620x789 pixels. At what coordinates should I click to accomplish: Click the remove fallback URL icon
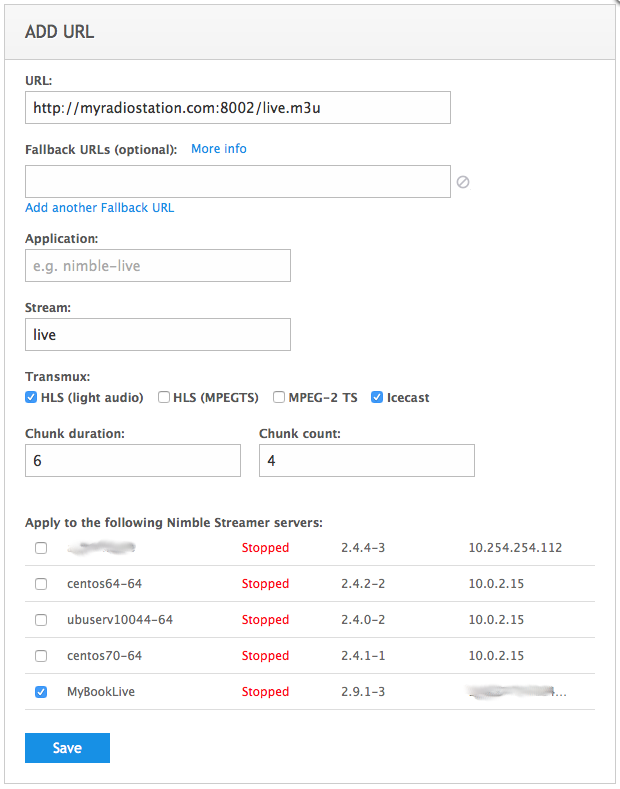pyautogui.click(x=463, y=182)
